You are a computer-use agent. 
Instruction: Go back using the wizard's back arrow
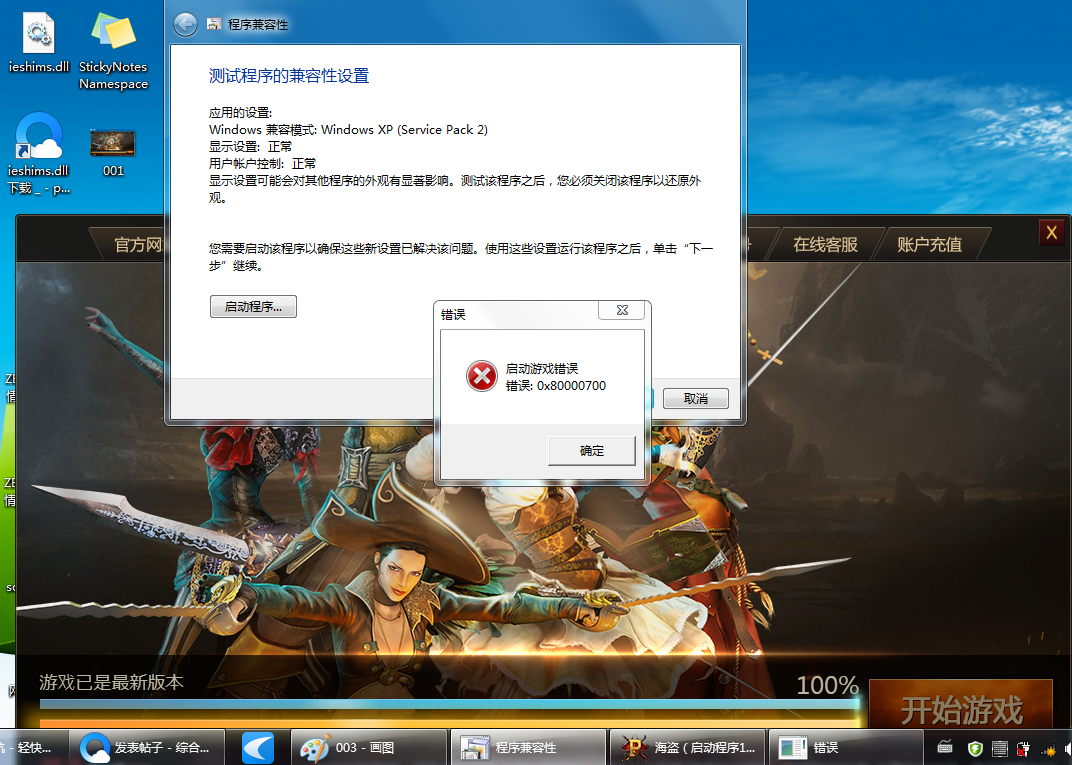(185, 25)
